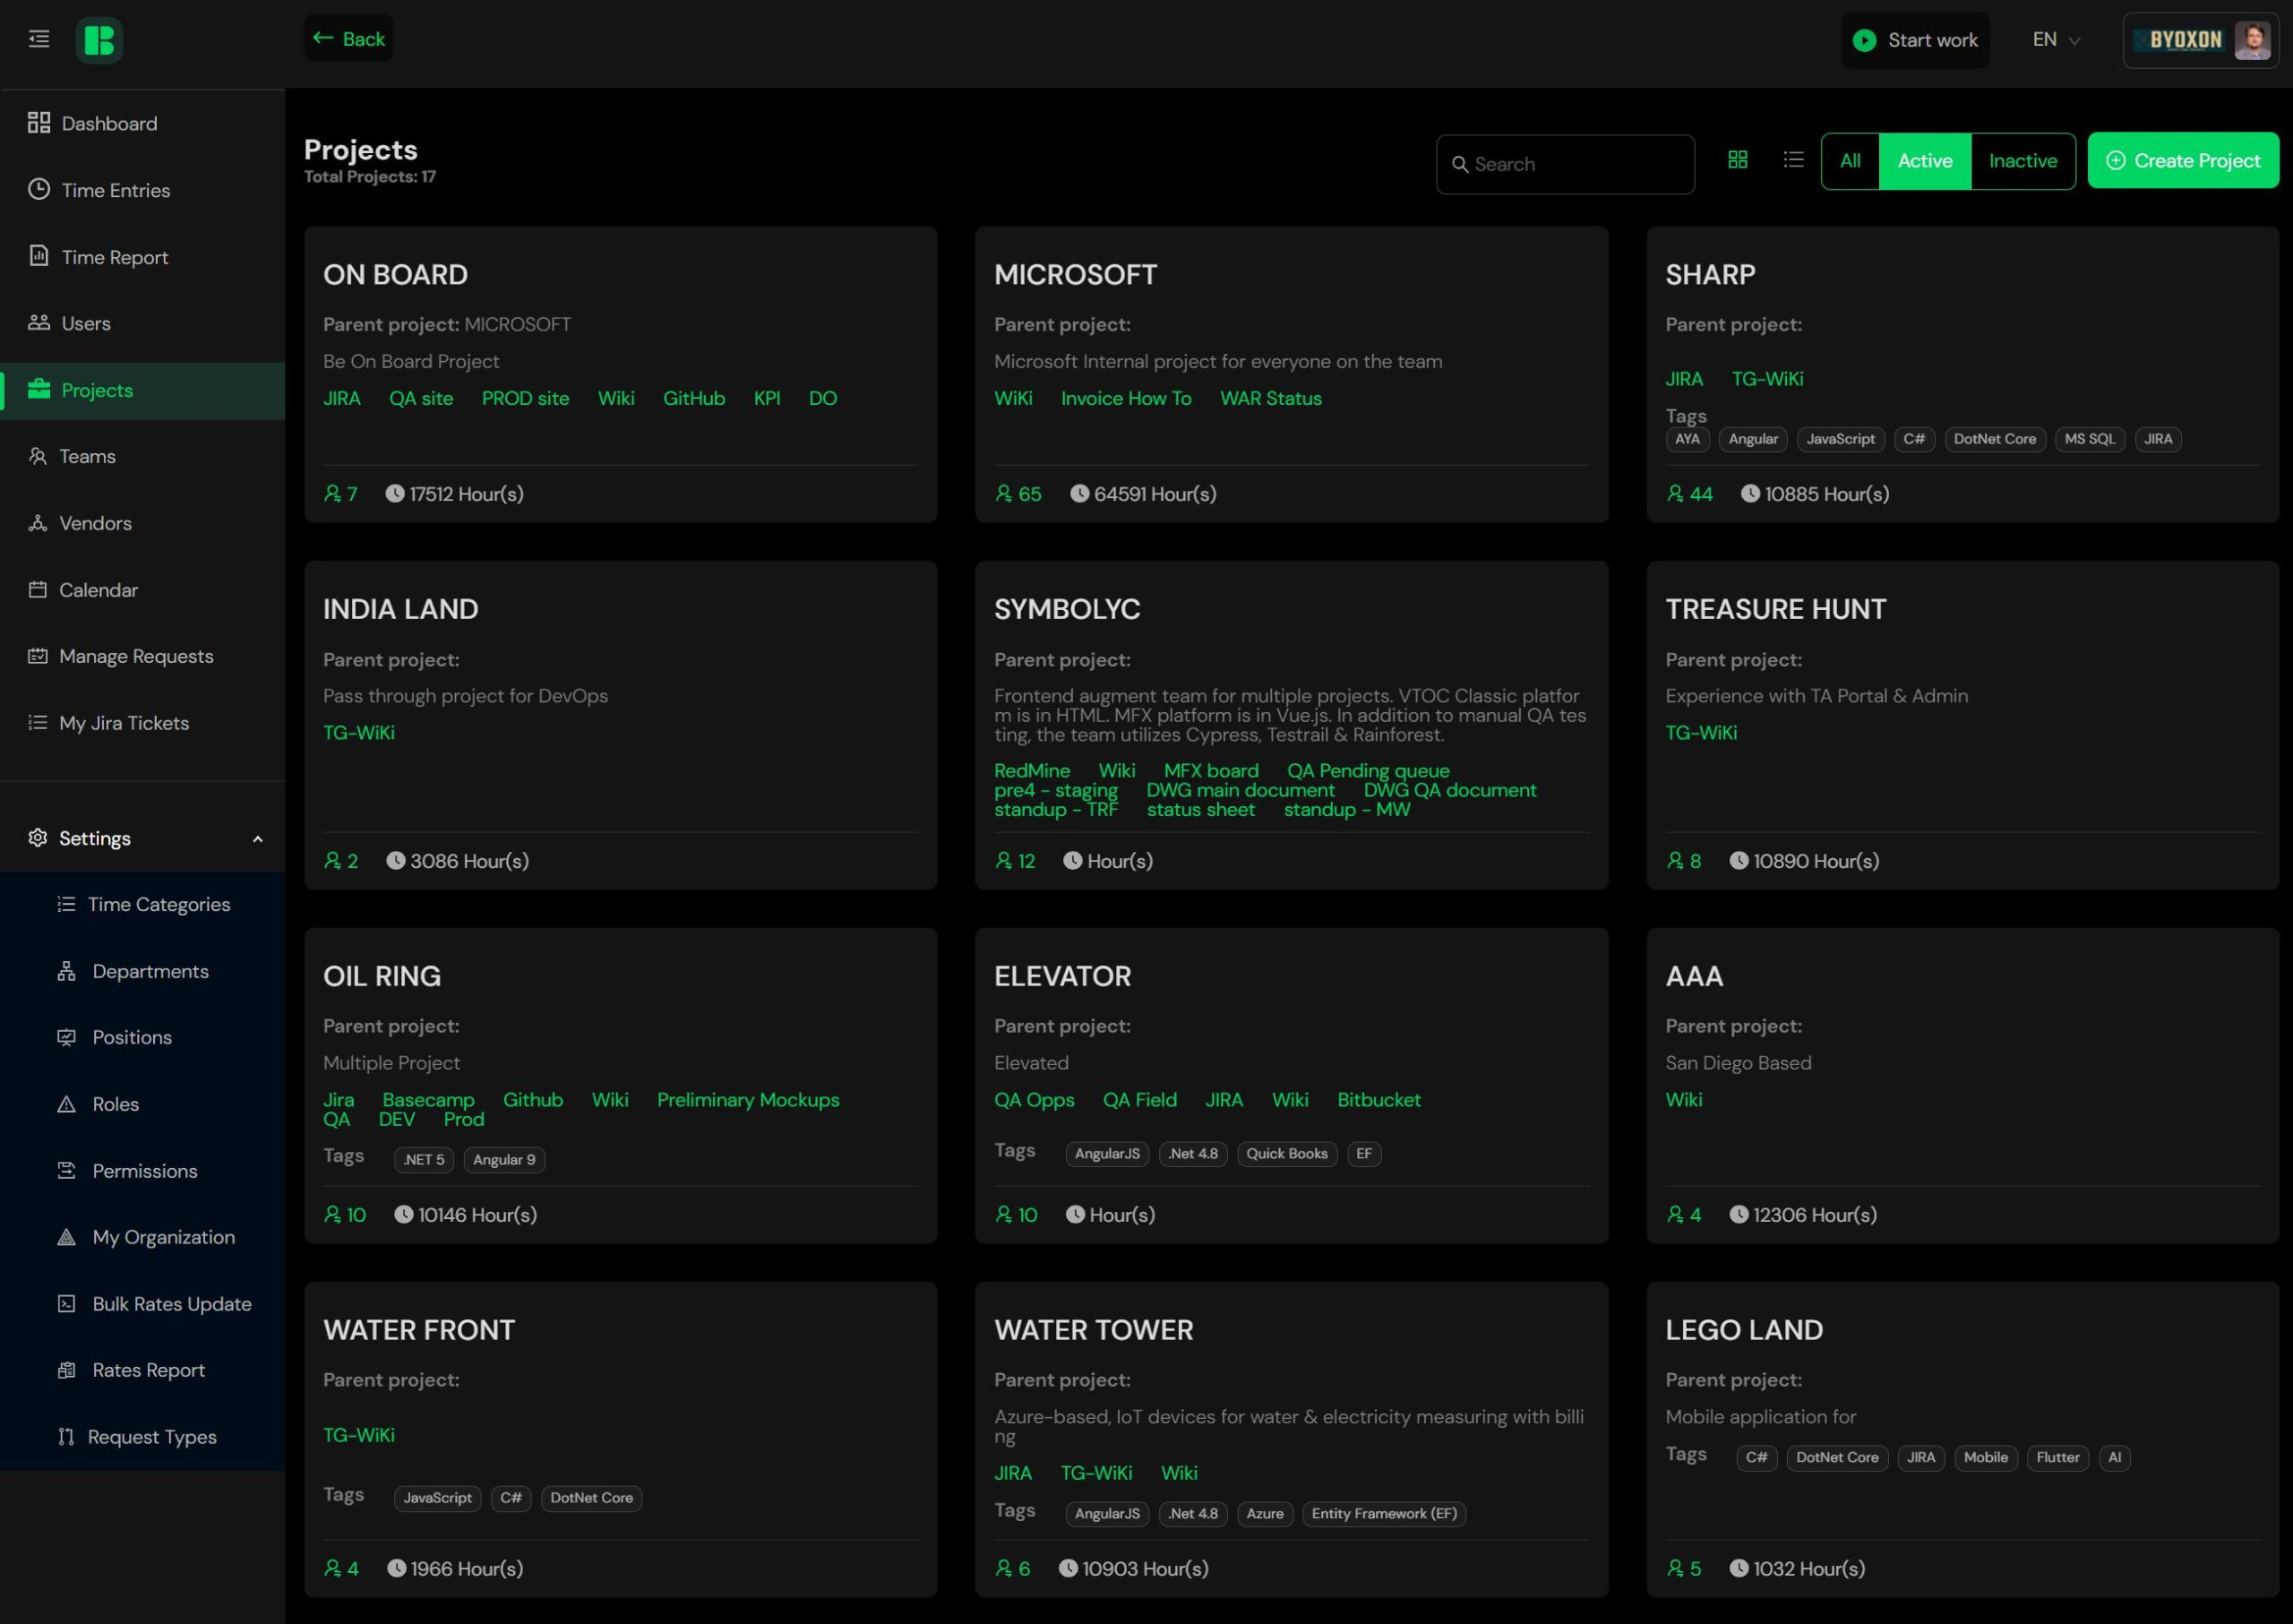Click the Back button
This screenshot has height=1624, width=2293.
(348, 39)
